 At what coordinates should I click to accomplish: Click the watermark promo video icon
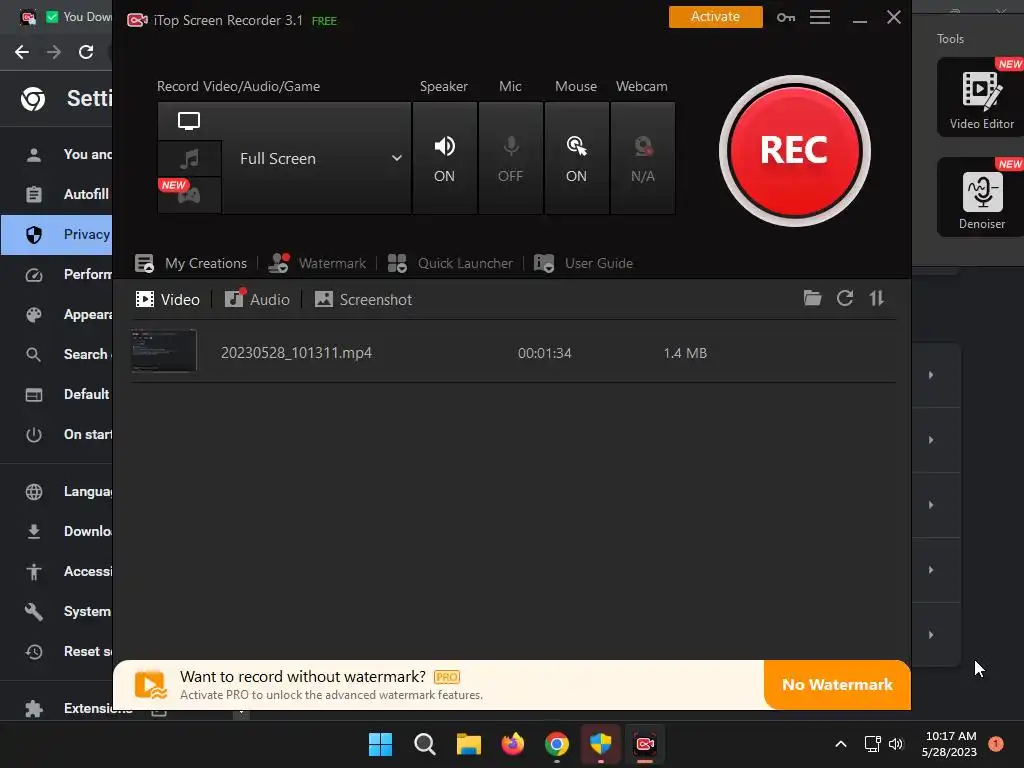click(x=150, y=685)
